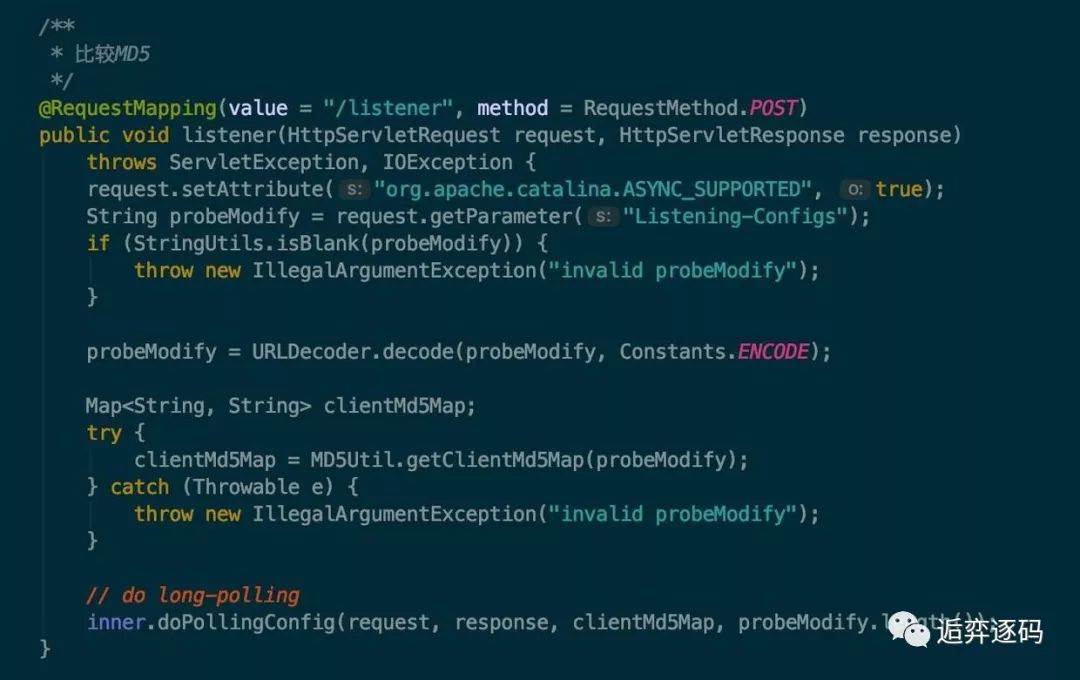The image size is (1080, 680).
Task: Click the URLDecoder.decode call
Action: [353, 352]
